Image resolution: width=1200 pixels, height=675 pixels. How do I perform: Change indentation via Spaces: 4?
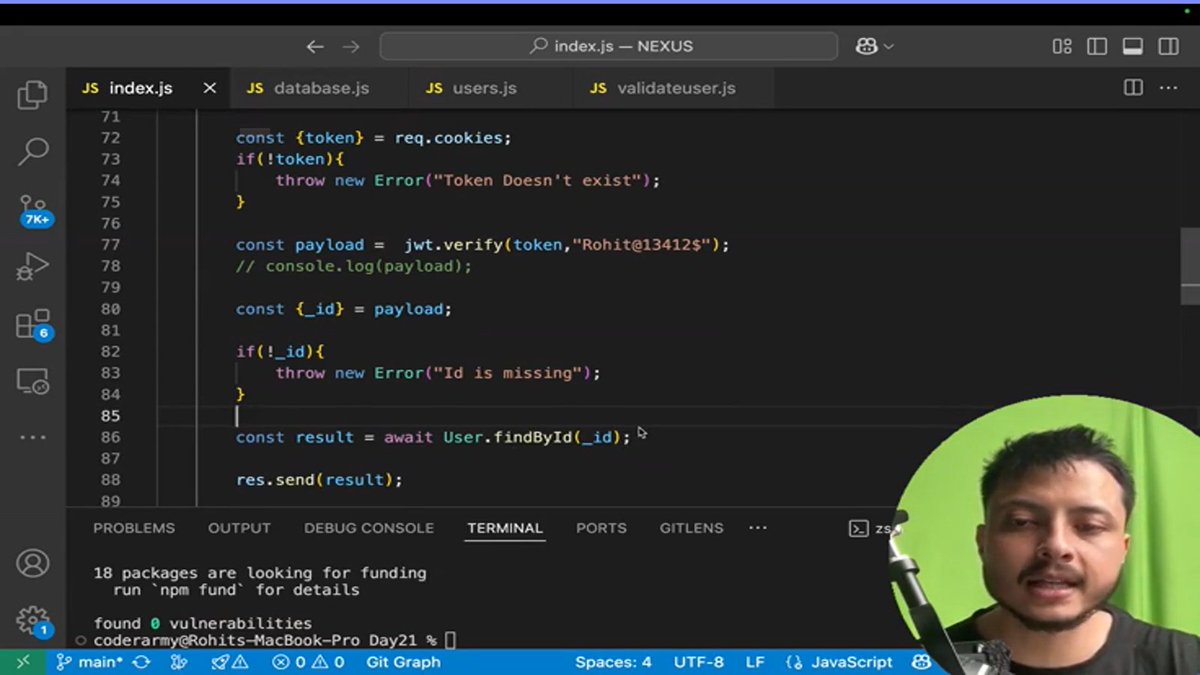pos(613,662)
